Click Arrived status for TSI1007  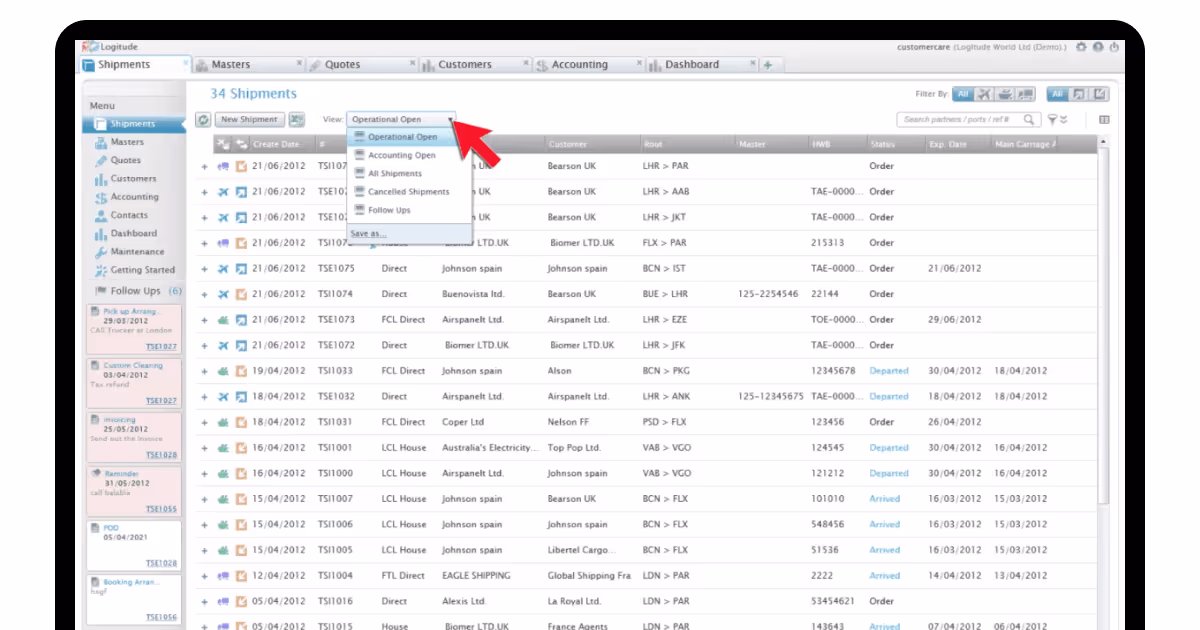tap(885, 499)
